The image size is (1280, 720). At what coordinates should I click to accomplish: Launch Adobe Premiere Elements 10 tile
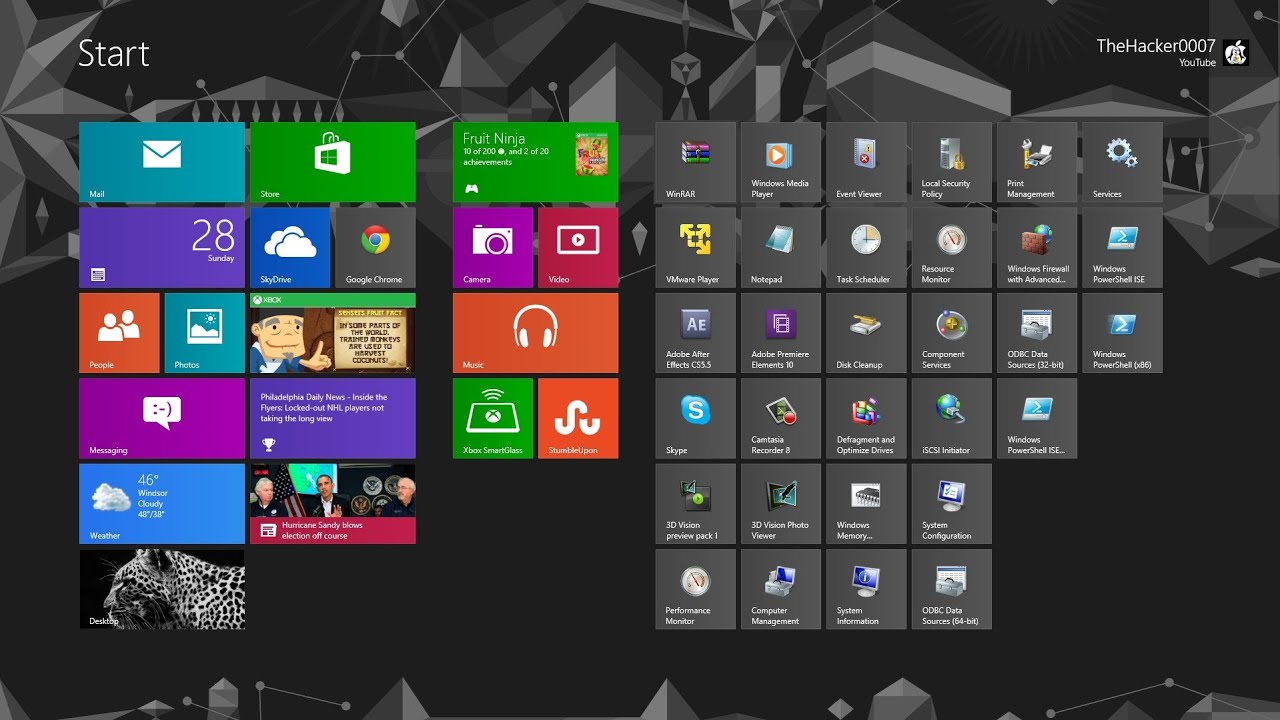pos(781,333)
